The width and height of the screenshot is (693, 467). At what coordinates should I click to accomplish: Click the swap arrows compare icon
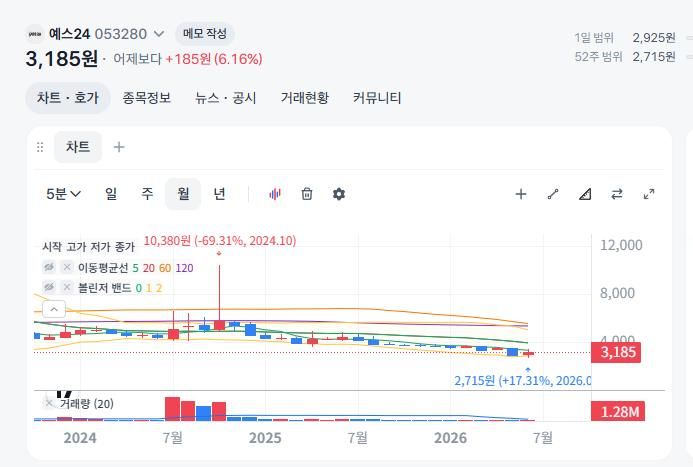point(617,194)
